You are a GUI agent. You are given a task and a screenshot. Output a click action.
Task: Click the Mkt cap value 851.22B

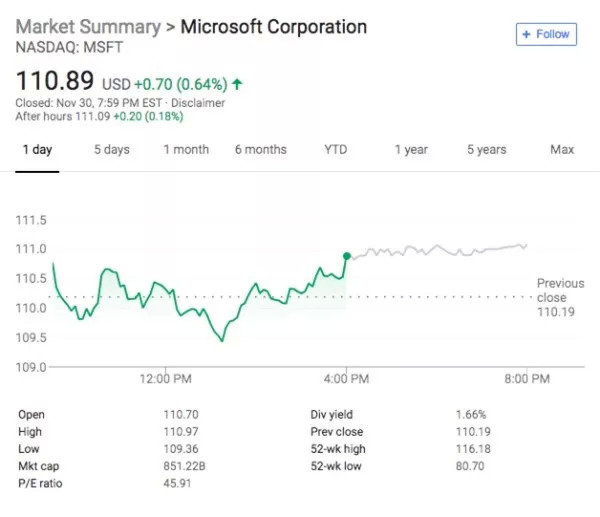(x=184, y=466)
